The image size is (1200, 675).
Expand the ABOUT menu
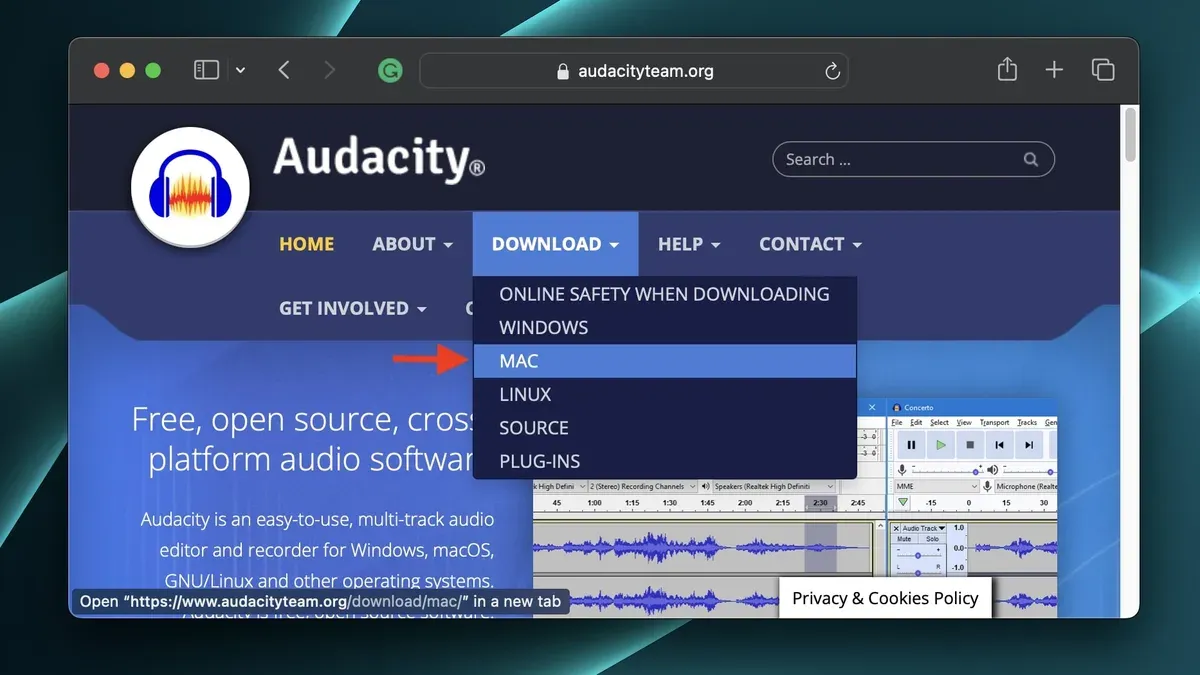[x=412, y=244]
